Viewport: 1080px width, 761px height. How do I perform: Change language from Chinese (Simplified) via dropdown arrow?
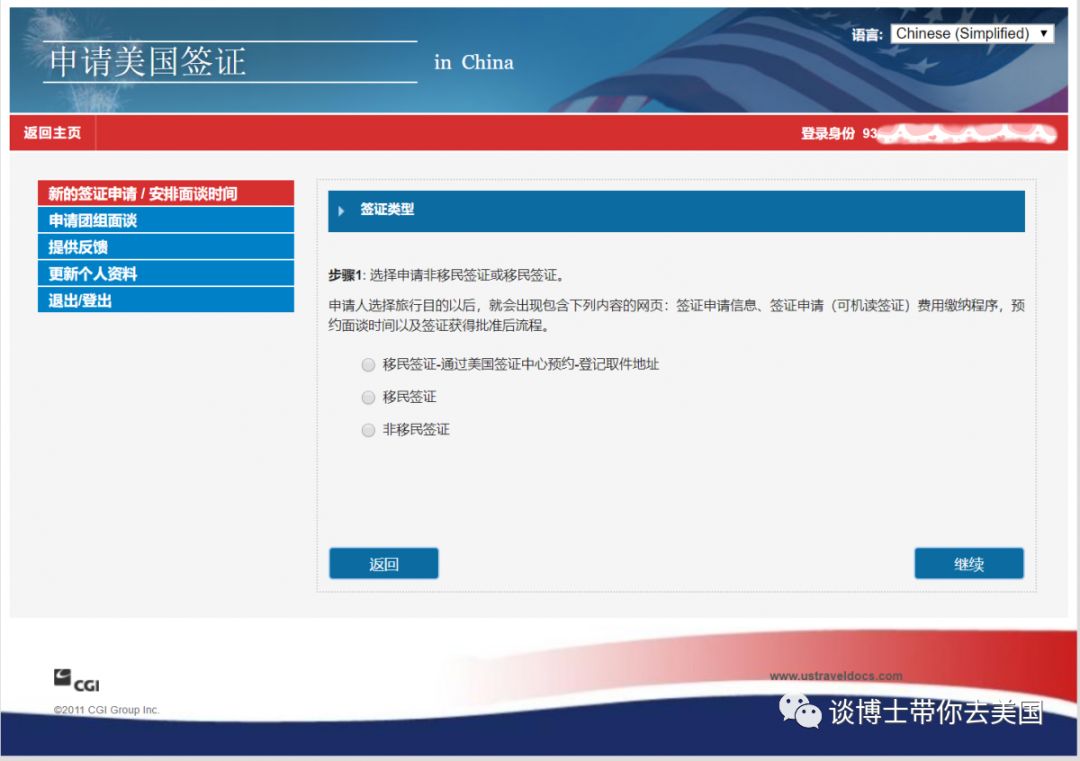1042,32
